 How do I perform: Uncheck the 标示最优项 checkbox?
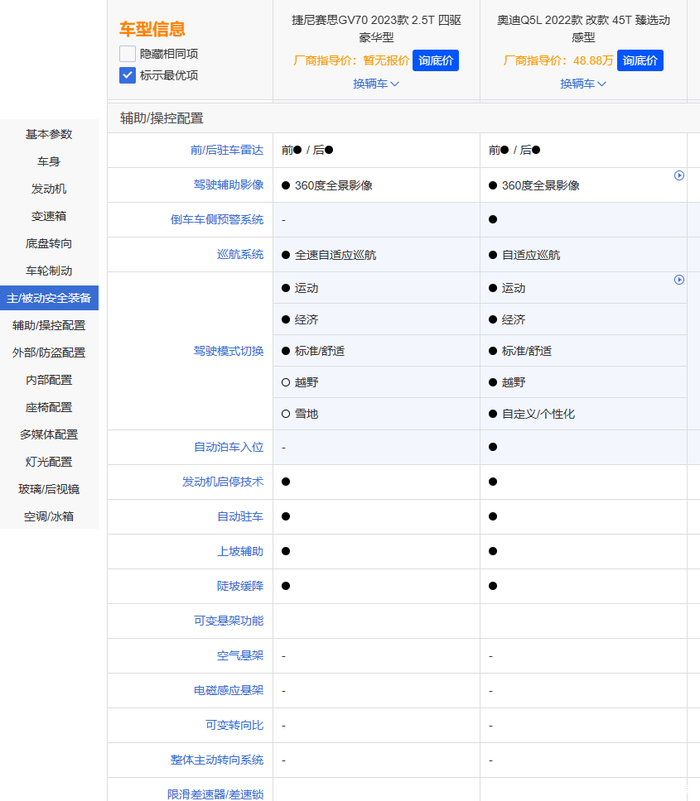(x=127, y=75)
